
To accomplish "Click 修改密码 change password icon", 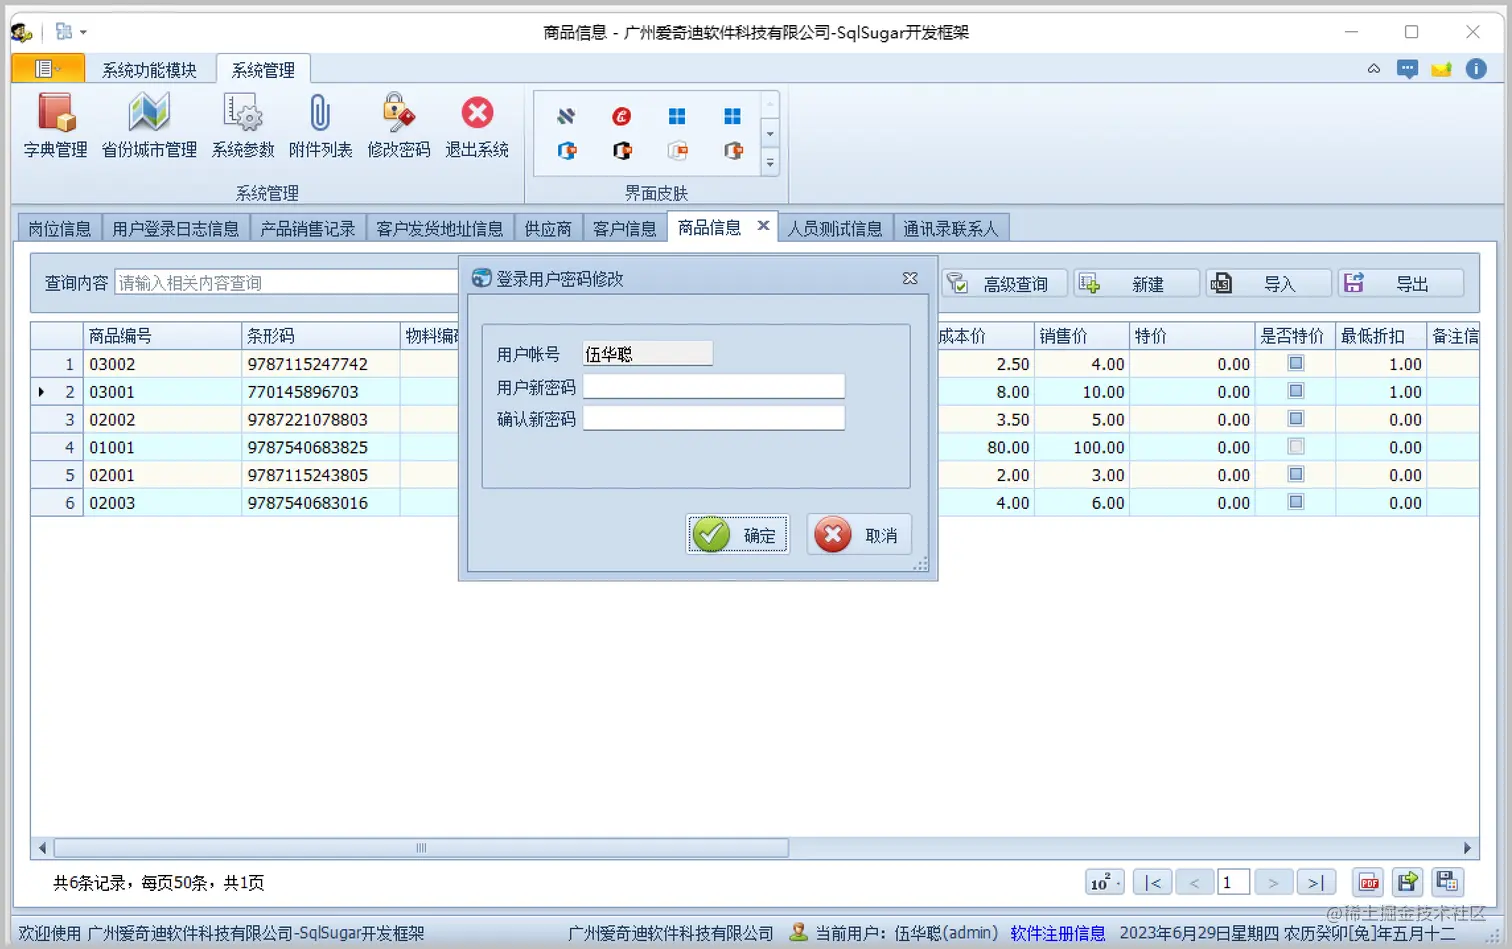I will coord(398,125).
